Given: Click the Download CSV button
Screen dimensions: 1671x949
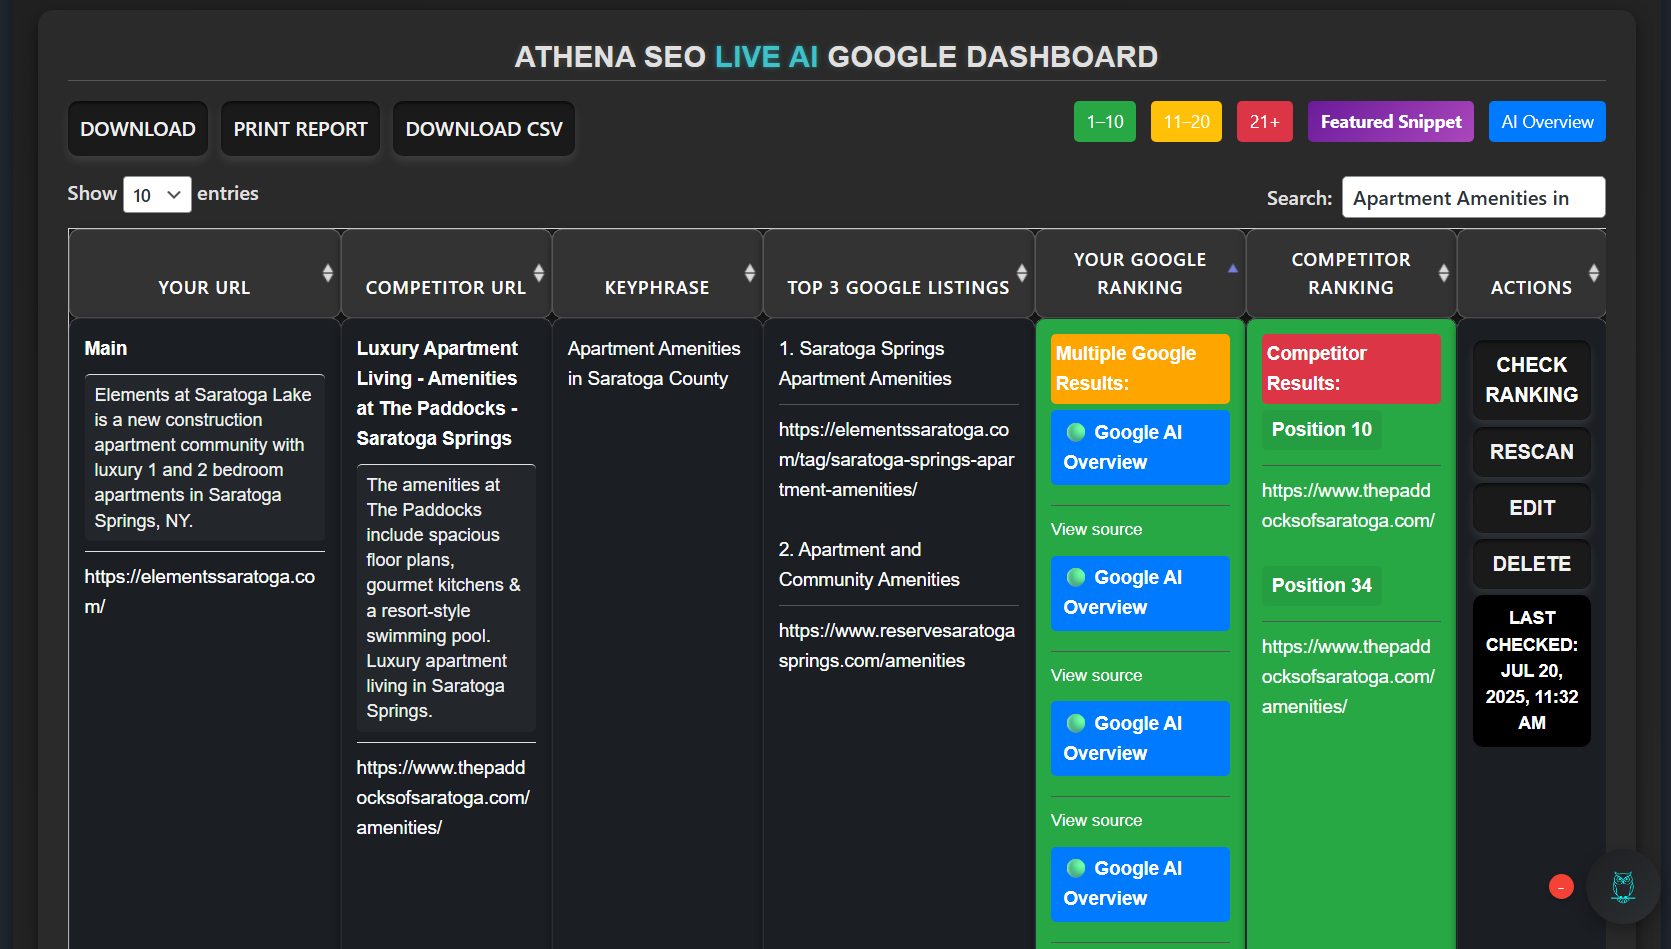Looking at the screenshot, I should 484,129.
